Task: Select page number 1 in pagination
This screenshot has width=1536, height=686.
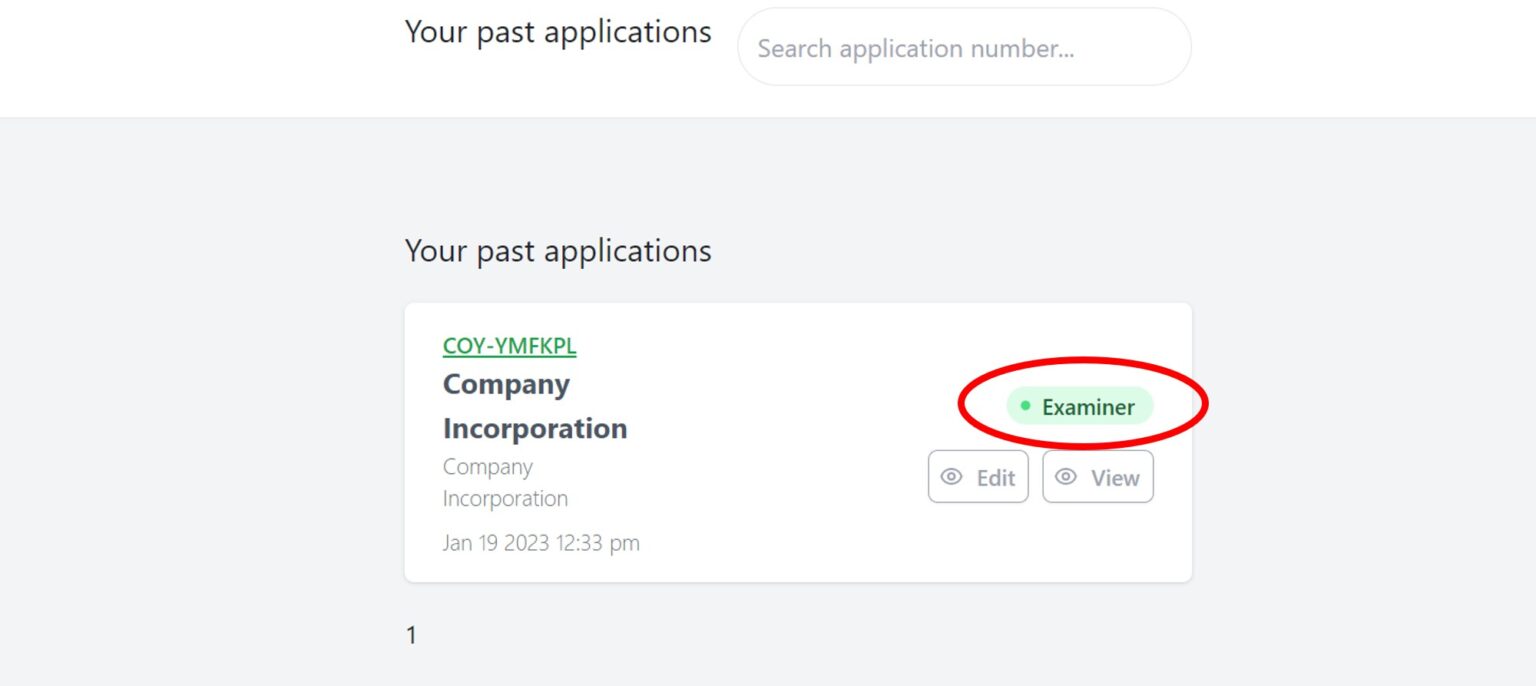Action: pos(411,635)
